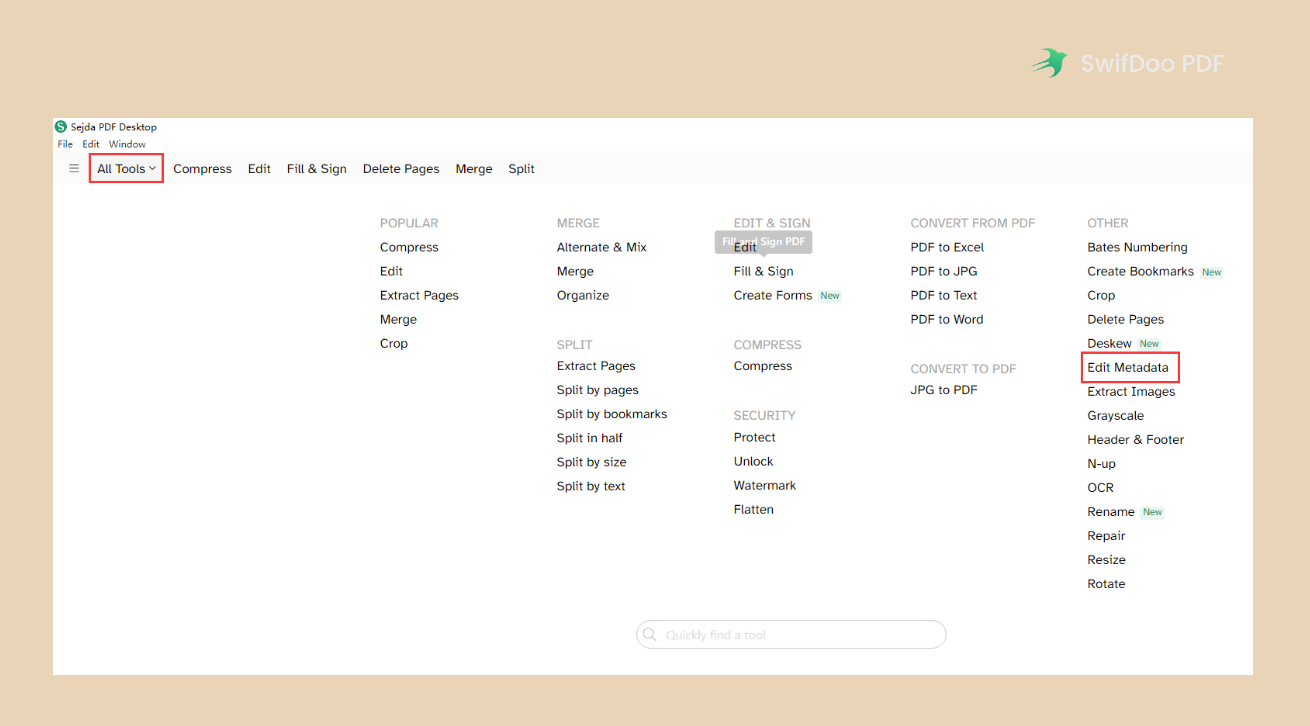Open JPG to PDF converter
Screen dimensions: 1310x726
click(944, 390)
